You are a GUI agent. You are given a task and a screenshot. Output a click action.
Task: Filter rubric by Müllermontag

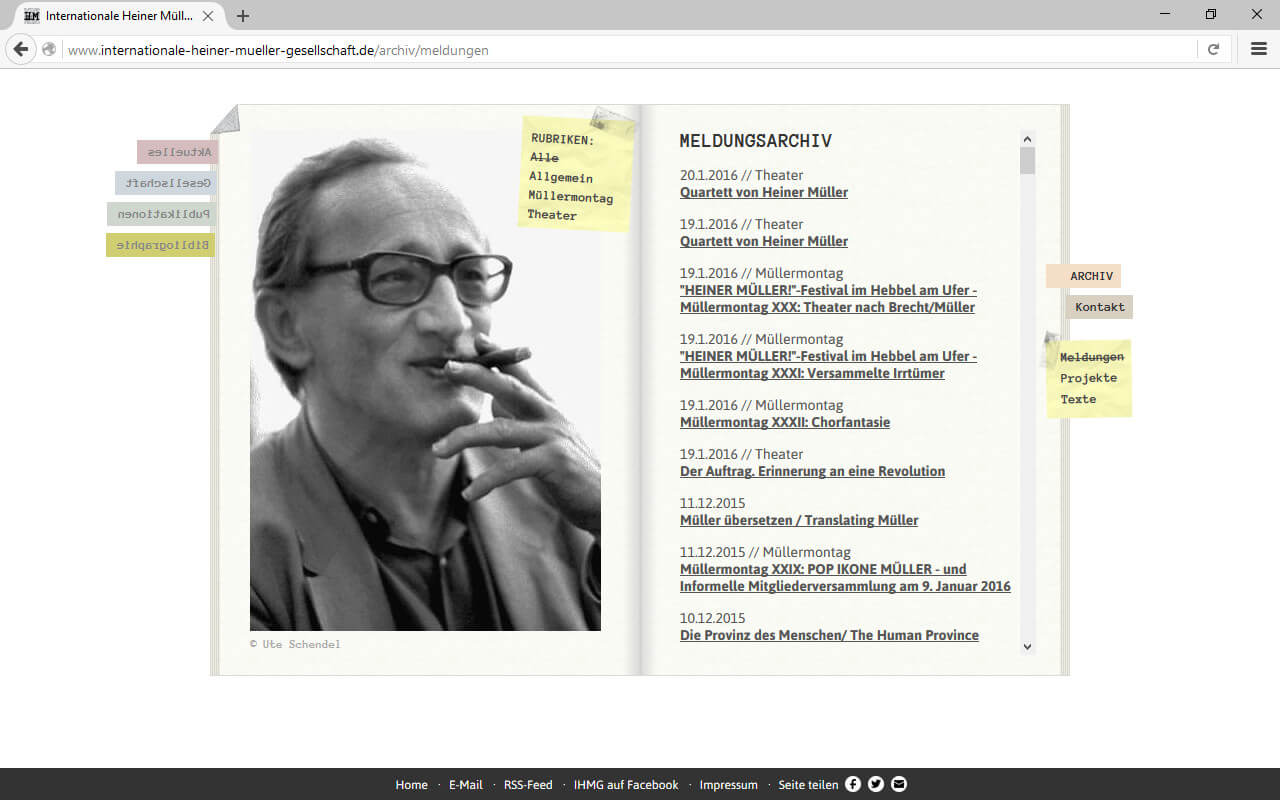pyautogui.click(x=571, y=197)
